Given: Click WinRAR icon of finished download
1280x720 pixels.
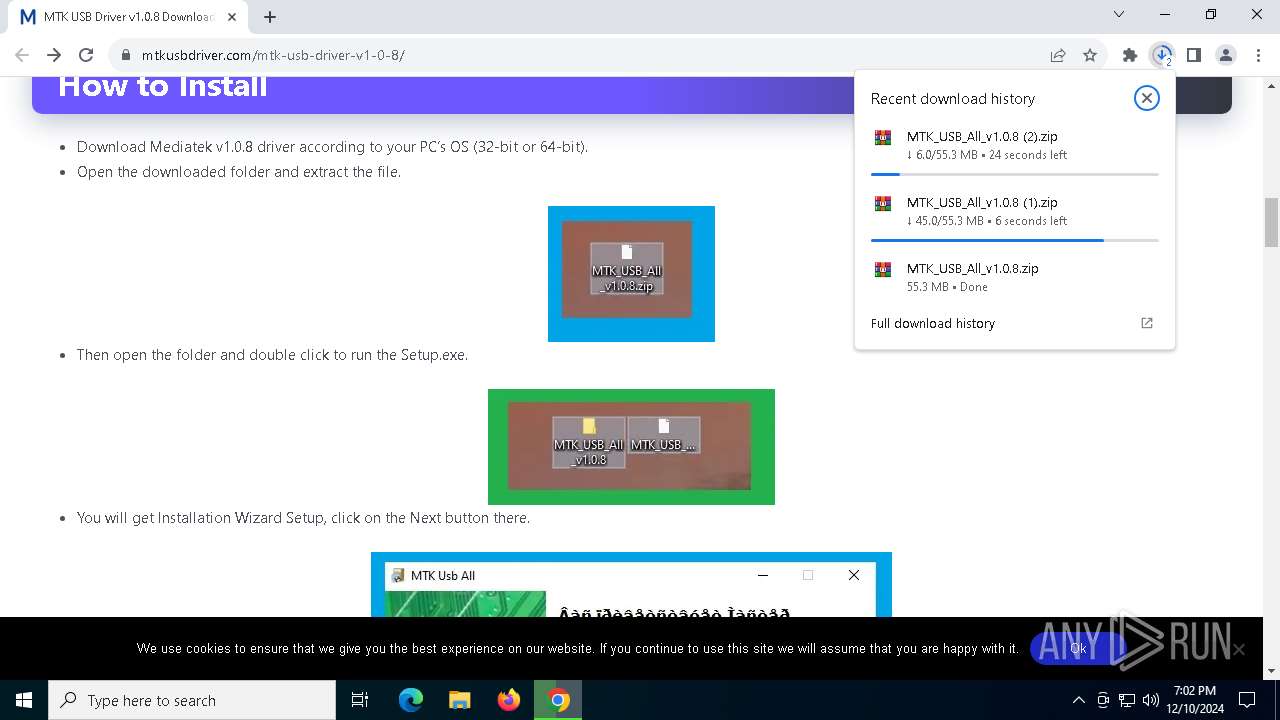Looking at the screenshot, I should coord(882,270).
